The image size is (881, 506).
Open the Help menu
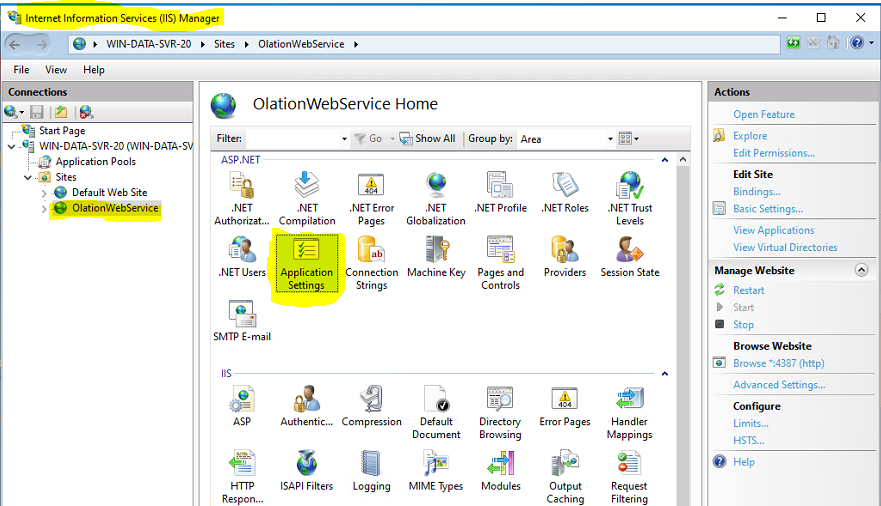(x=94, y=70)
